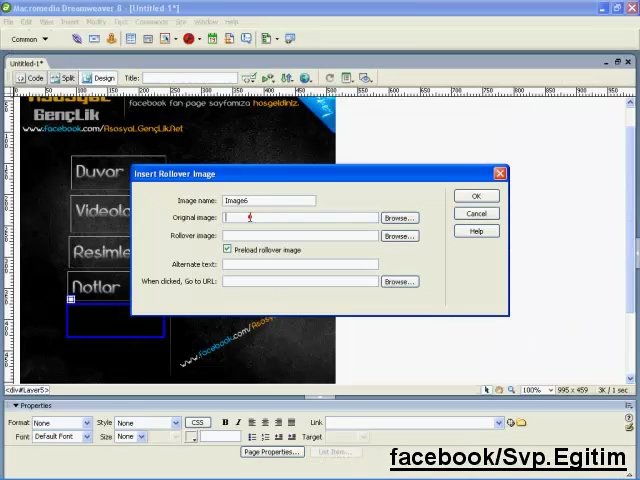This screenshot has height=480, width=640.
Task: Click the View Options toolbar icon
Action: 347,78
